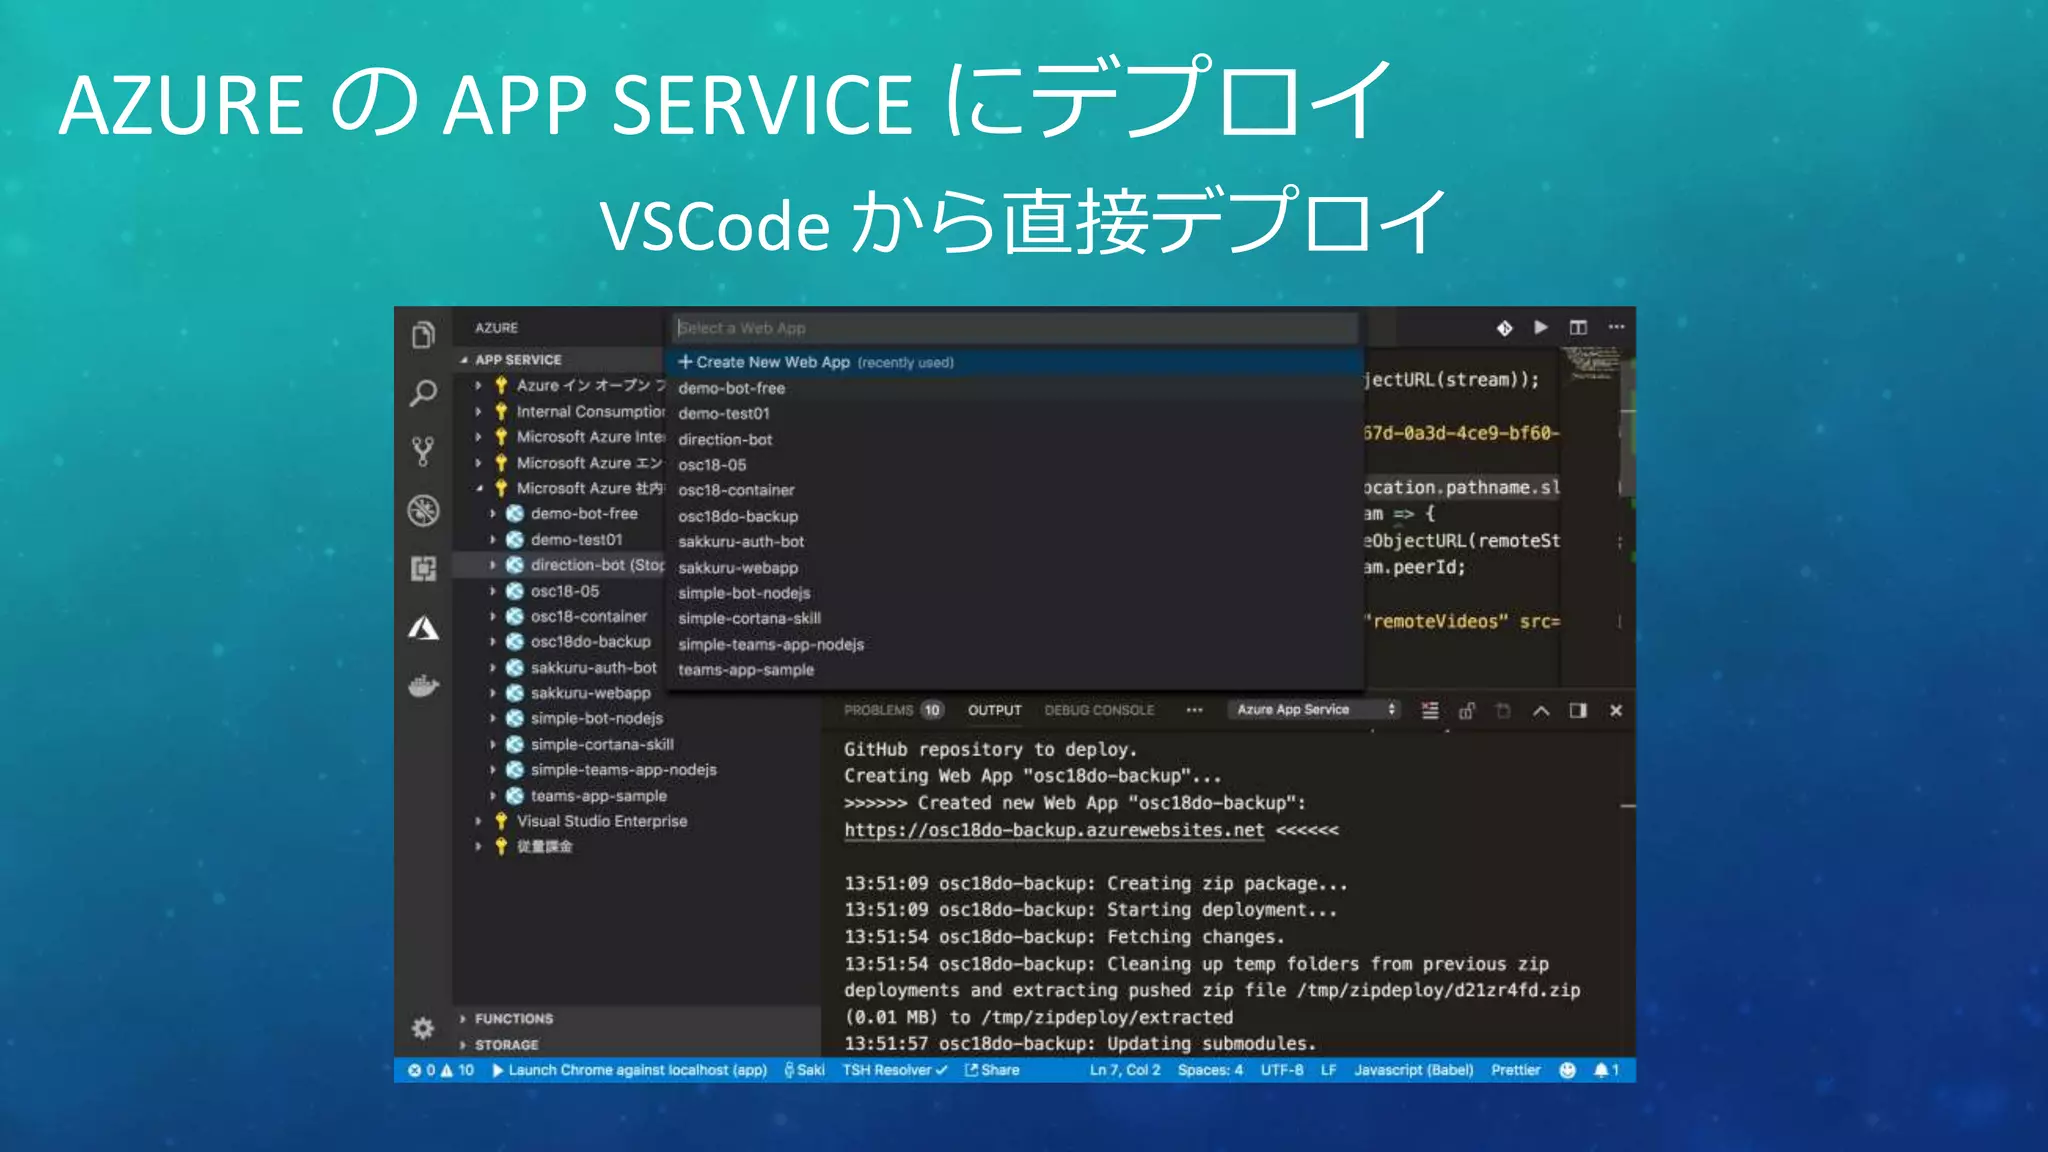Click LF line ending in status bar

click(x=1328, y=1070)
